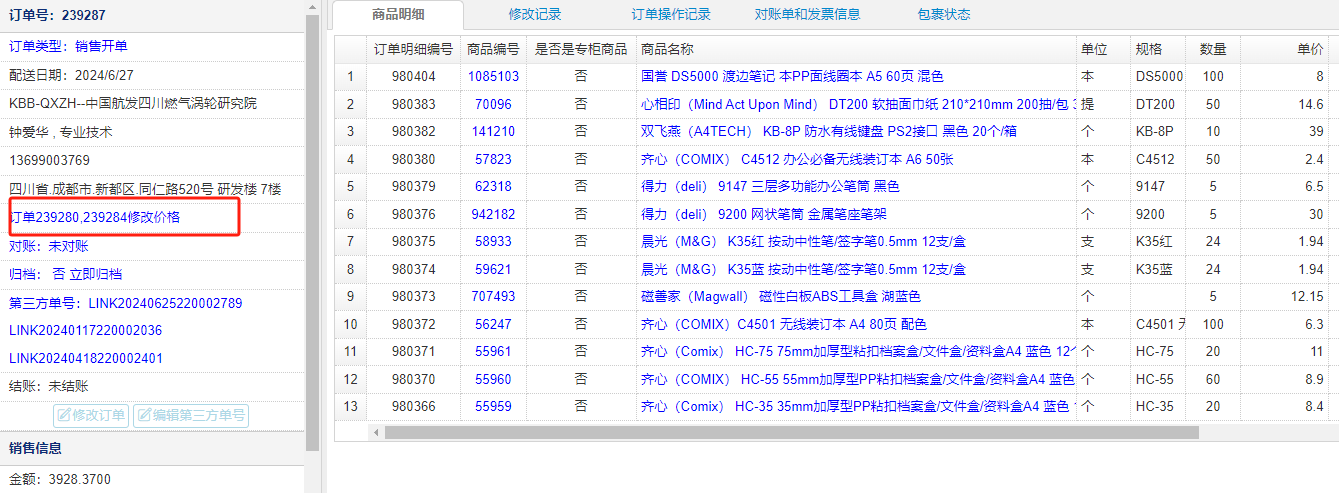
Task: Click the 修改订单 button
Action: coord(91,416)
